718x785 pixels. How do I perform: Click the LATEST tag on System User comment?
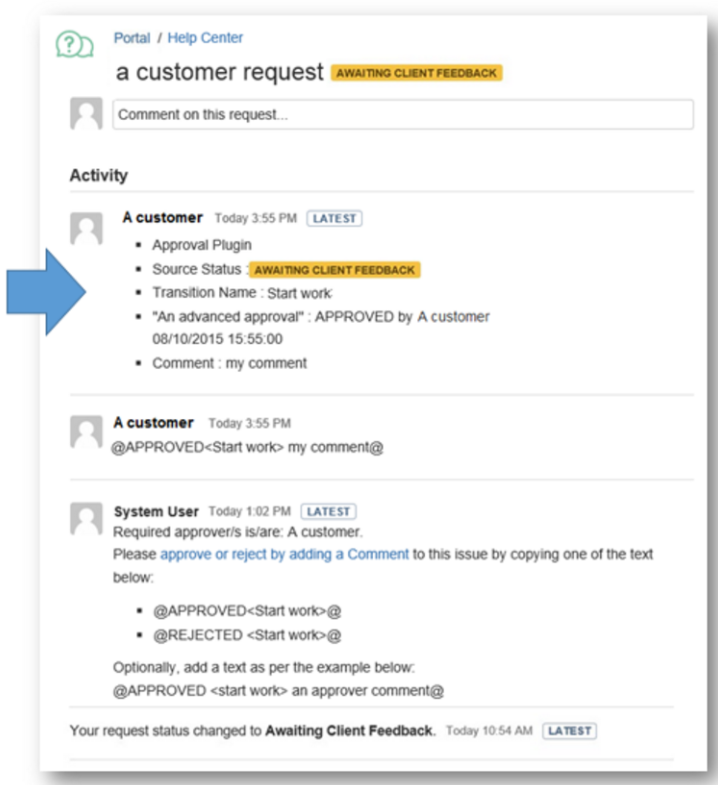click(x=329, y=512)
